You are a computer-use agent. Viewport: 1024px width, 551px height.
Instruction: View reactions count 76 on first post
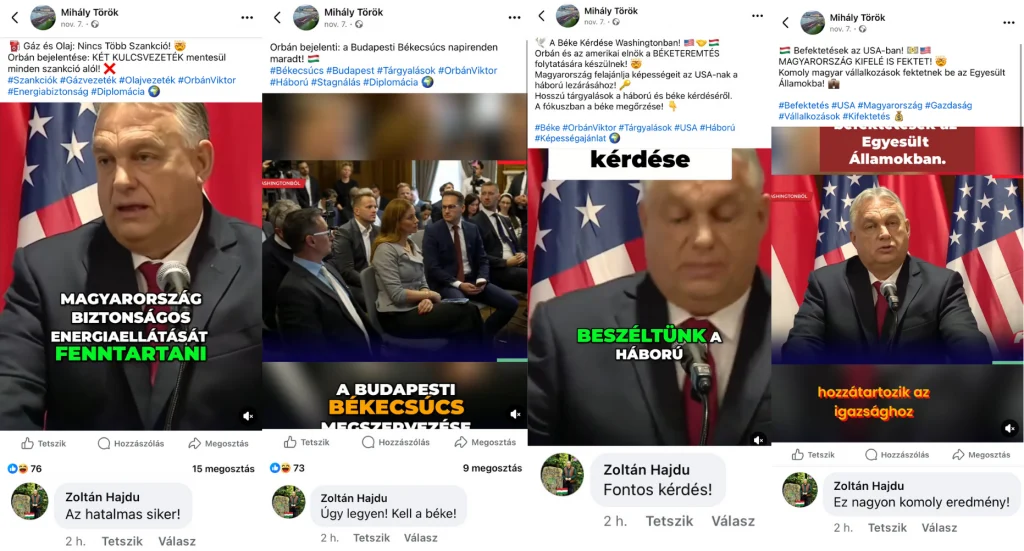pos(25,468)
